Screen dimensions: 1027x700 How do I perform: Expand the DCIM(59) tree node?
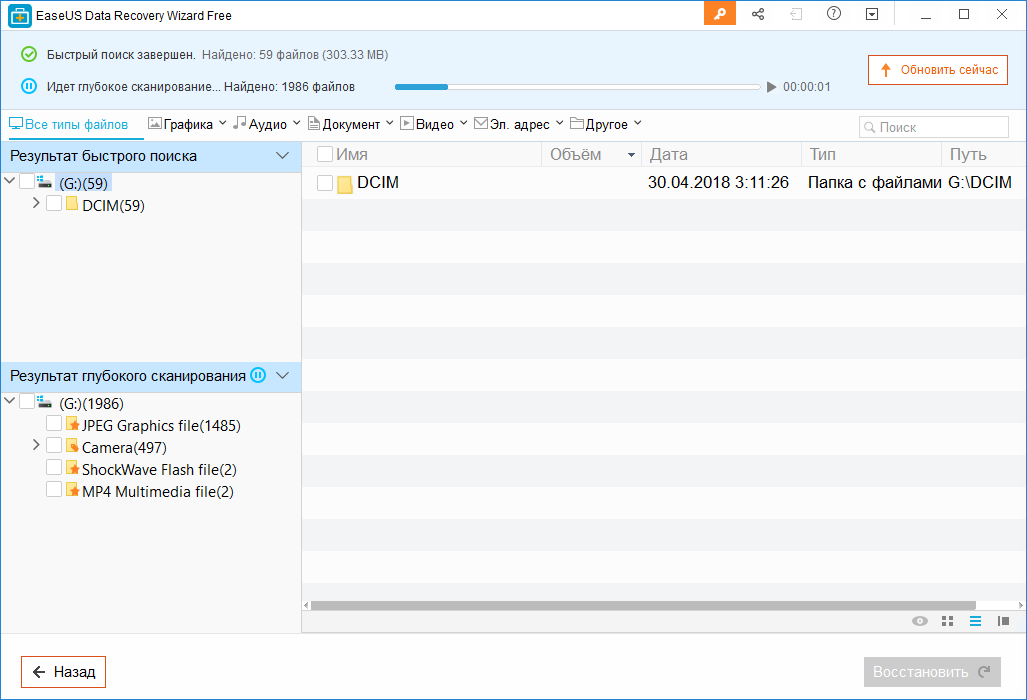coord(37,204)
